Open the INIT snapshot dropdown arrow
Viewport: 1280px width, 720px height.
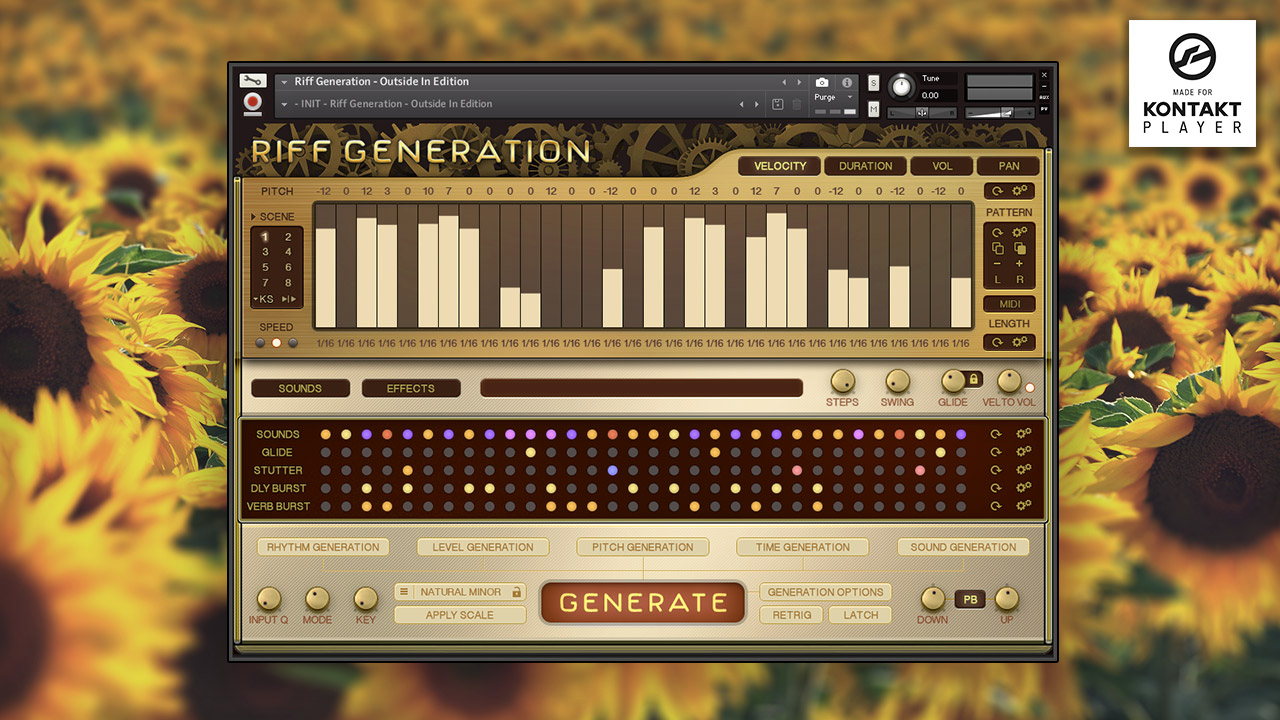pyautogui.click(x=284, y=104)
